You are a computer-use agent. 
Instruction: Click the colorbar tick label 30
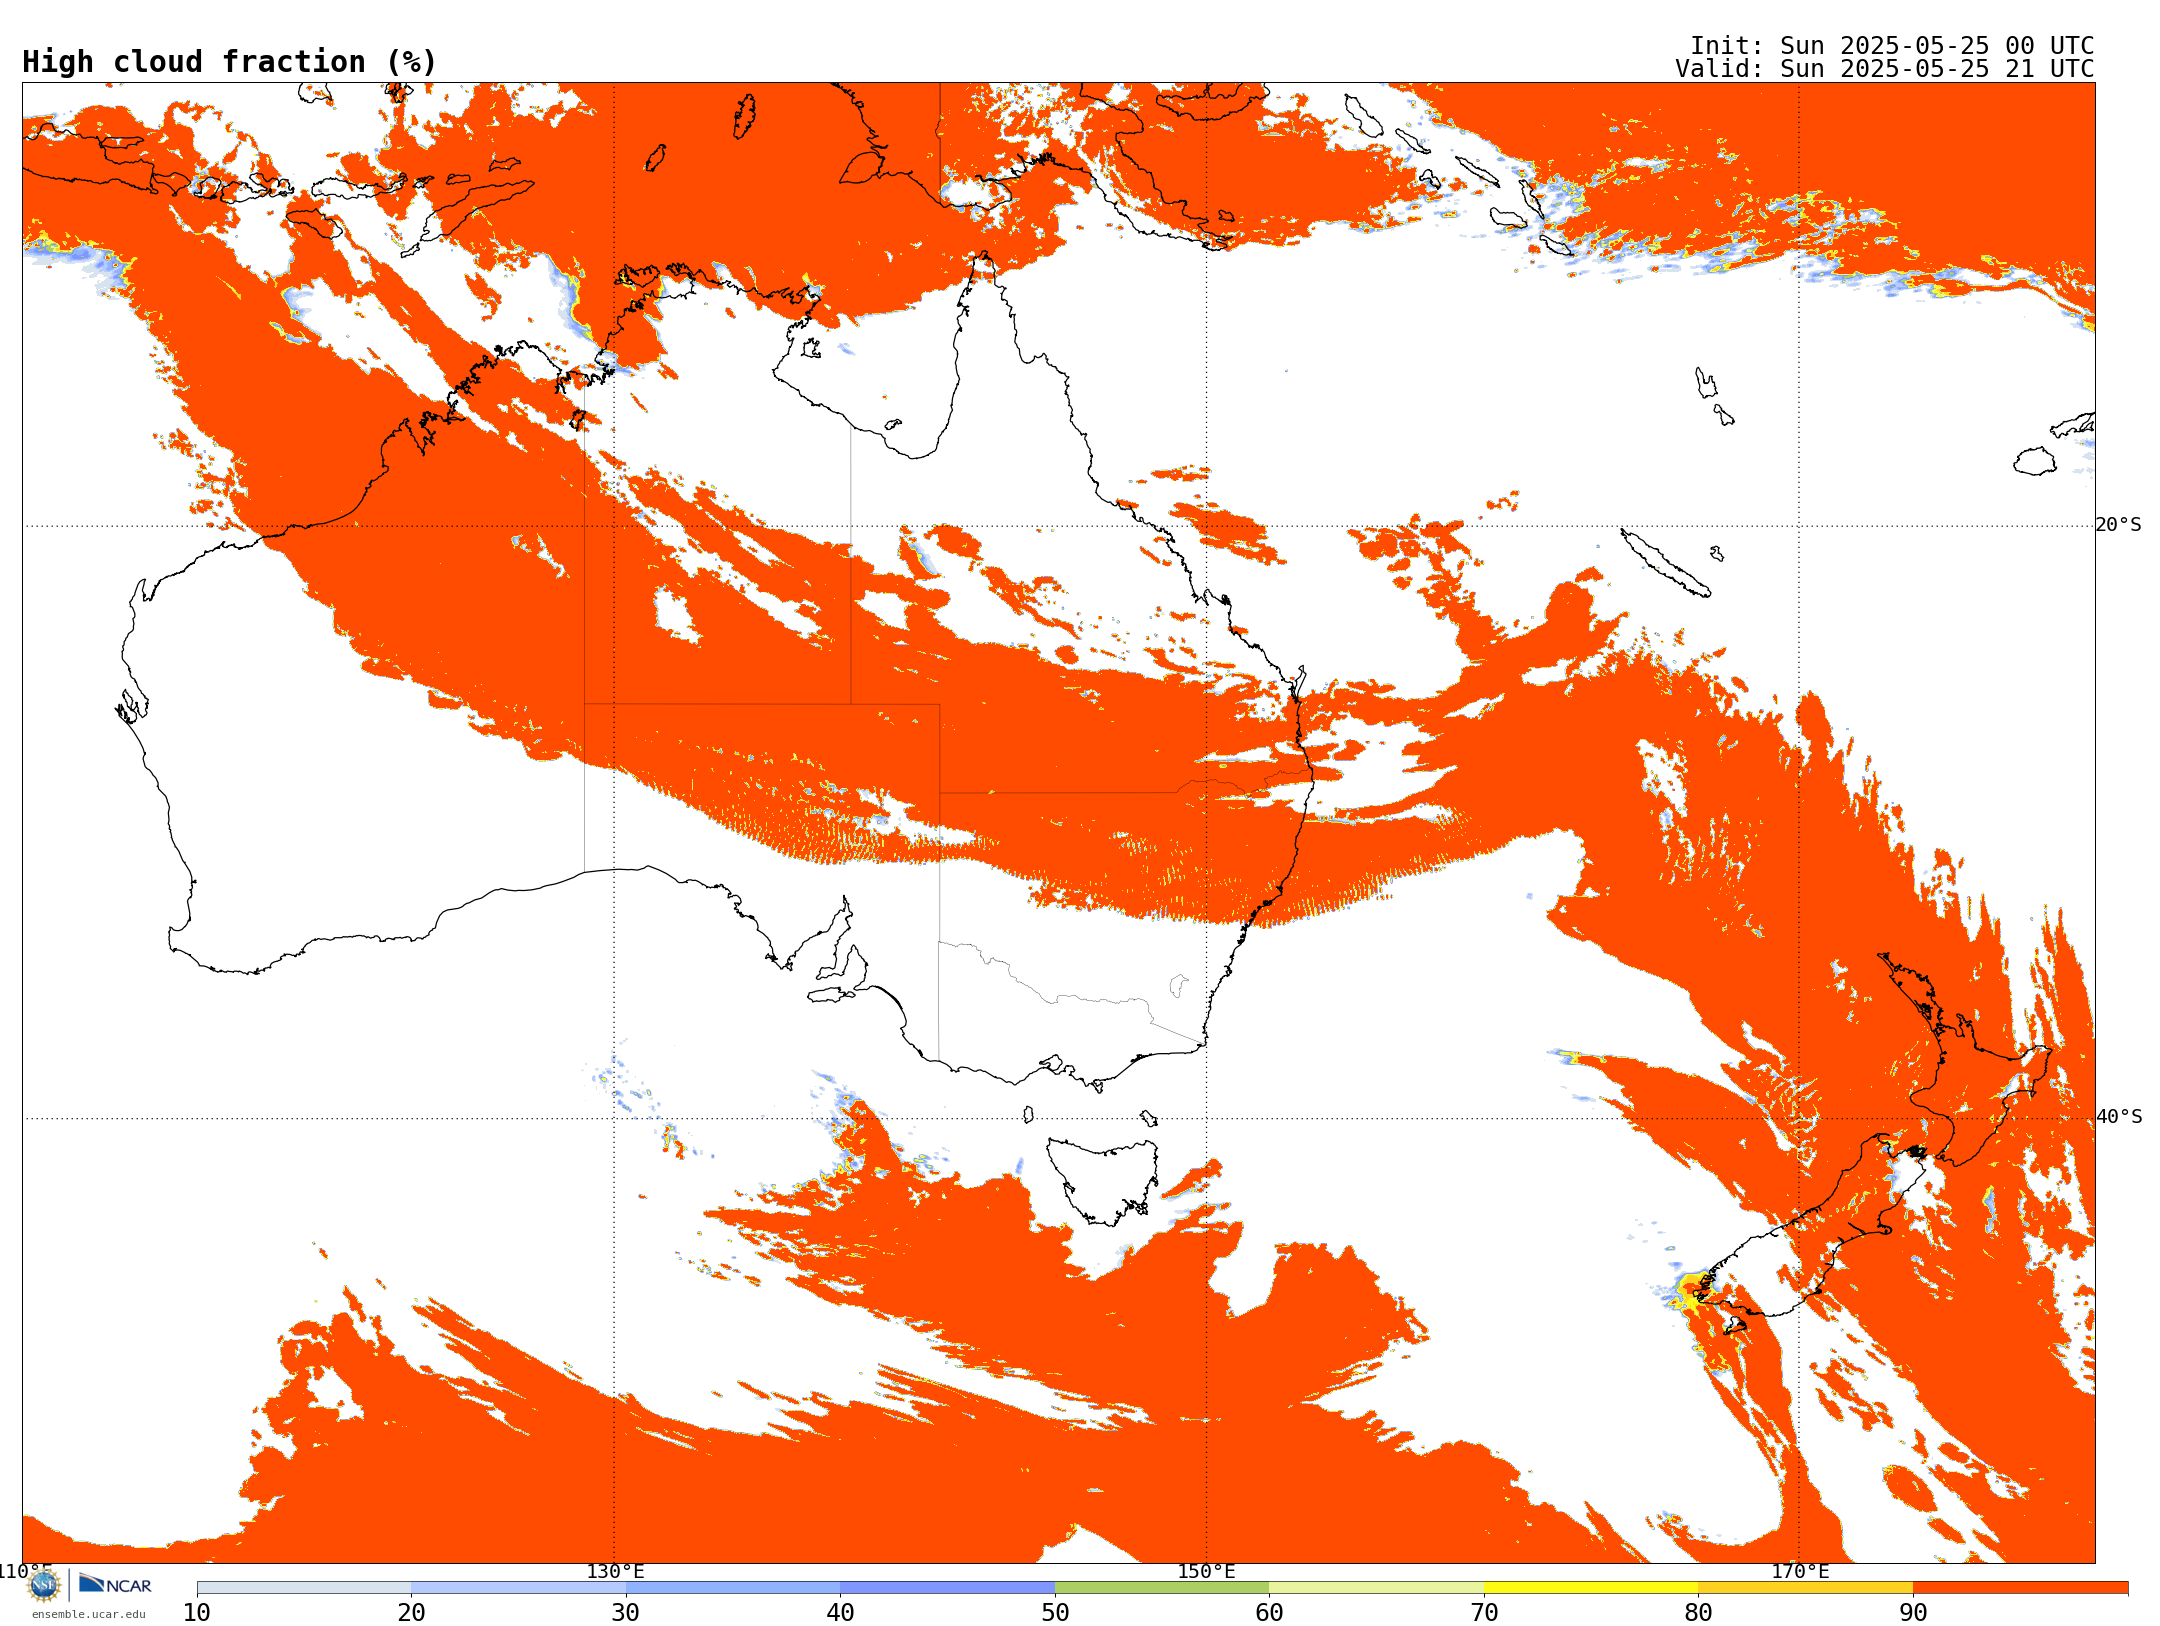click(626, 1612)
